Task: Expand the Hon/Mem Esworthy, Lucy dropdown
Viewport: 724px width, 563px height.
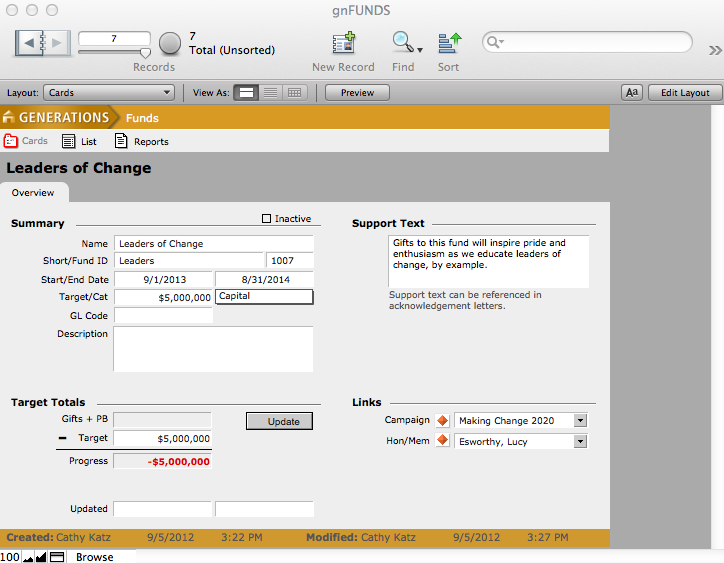Action: [580, 441]
